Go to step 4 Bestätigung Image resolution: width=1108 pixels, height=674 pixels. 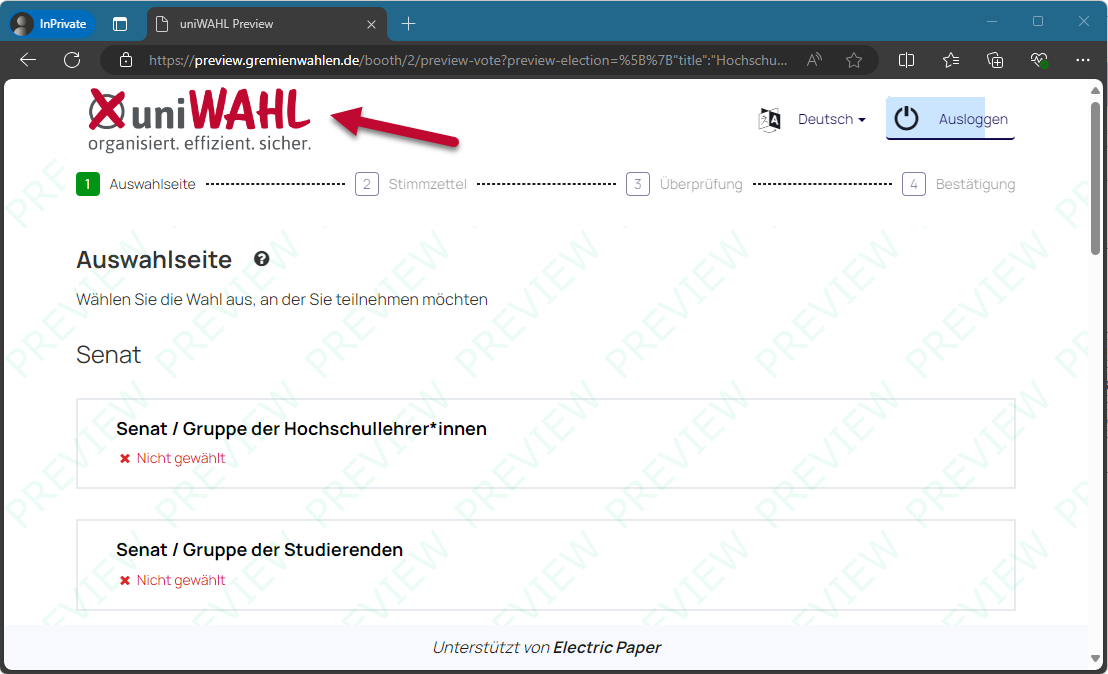click(x=959, y=184)
